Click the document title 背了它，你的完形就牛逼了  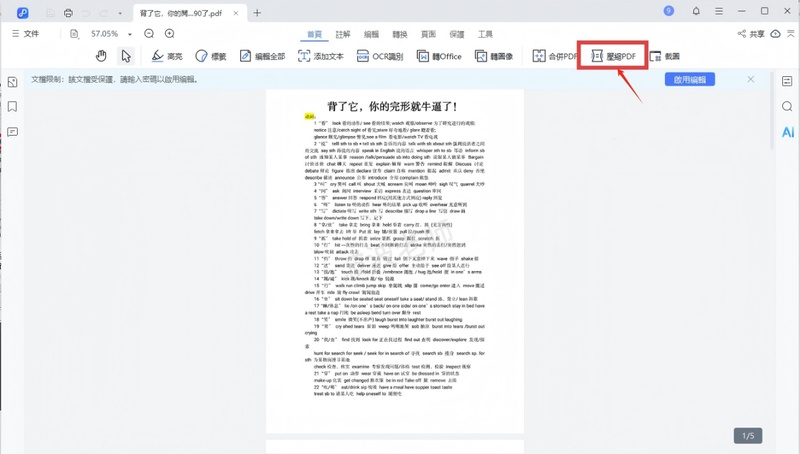[392, 107]
